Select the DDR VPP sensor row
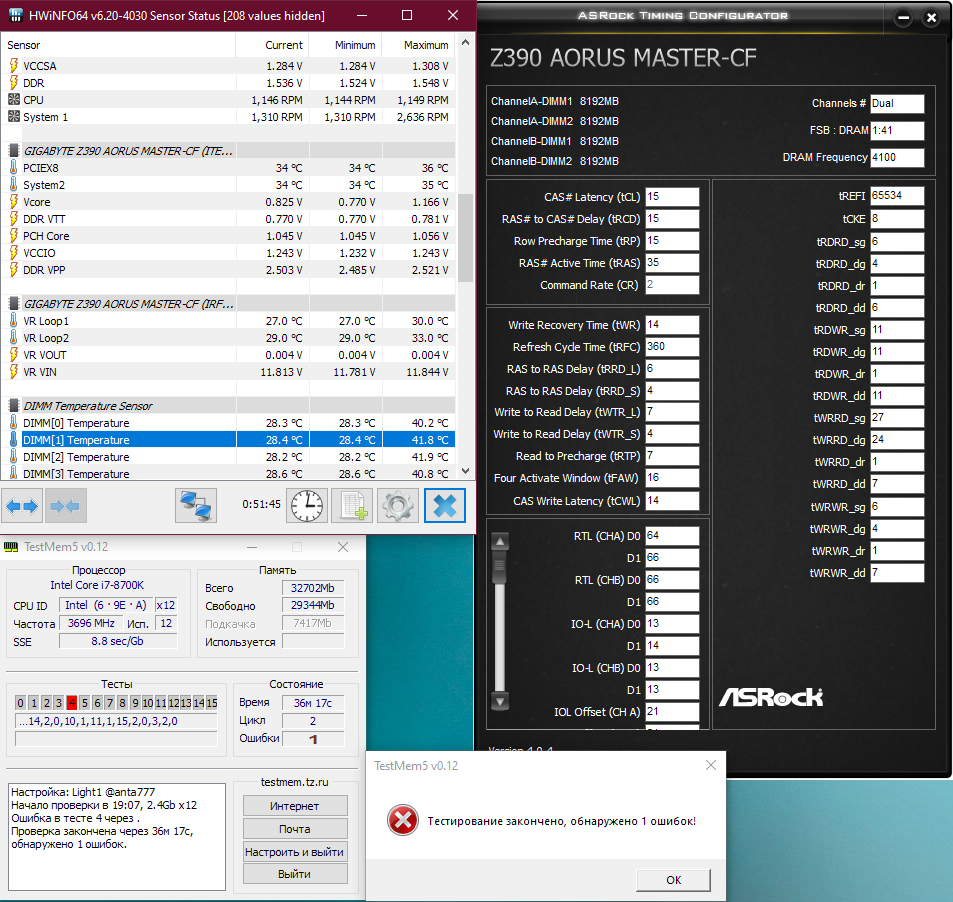The width and height of the screenshot is (953, 902). [228, 269]
